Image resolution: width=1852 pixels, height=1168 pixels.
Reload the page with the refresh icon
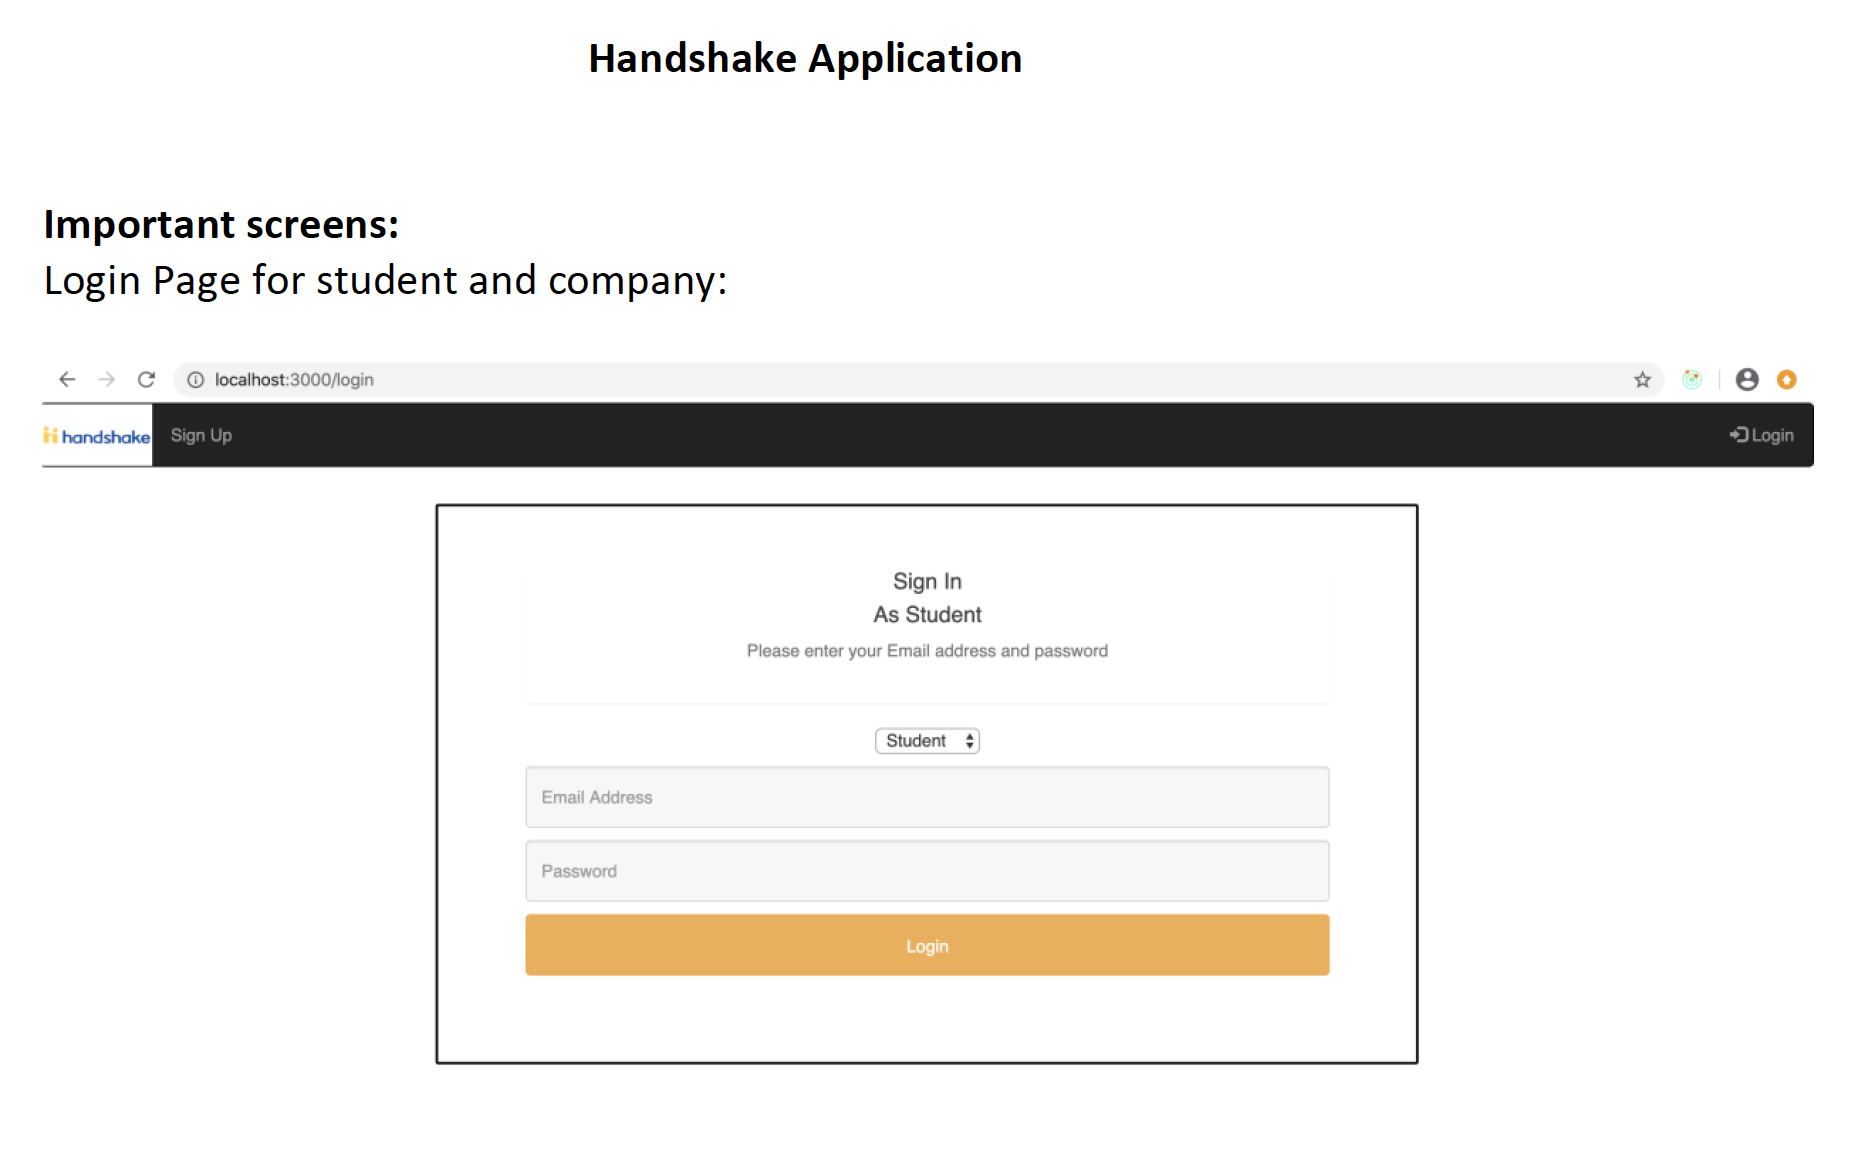[x=146, y=379]
